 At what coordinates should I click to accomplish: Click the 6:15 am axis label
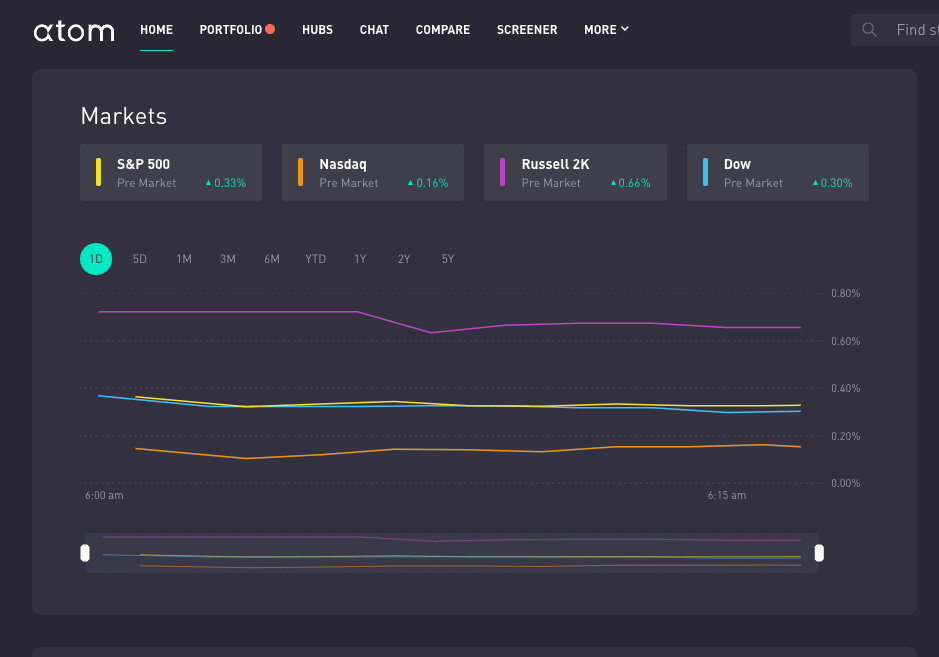pos(727,495)
